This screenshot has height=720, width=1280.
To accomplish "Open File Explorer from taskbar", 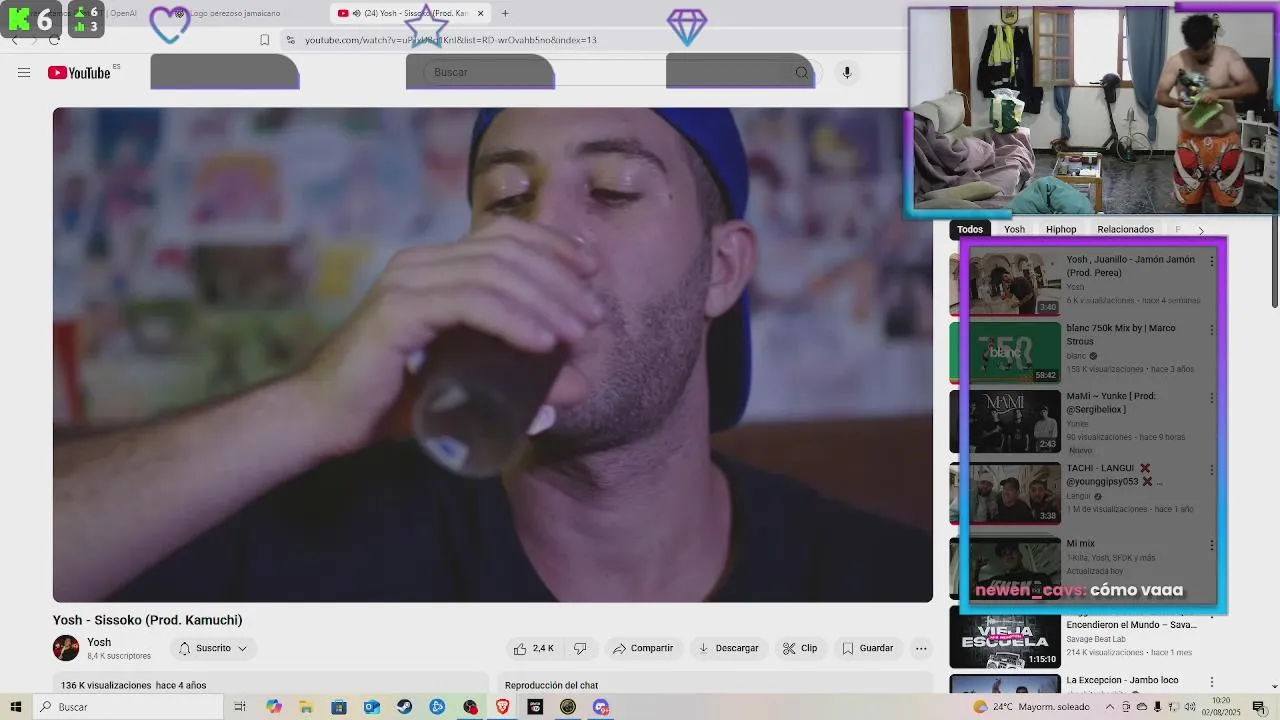I will point(306,707).
